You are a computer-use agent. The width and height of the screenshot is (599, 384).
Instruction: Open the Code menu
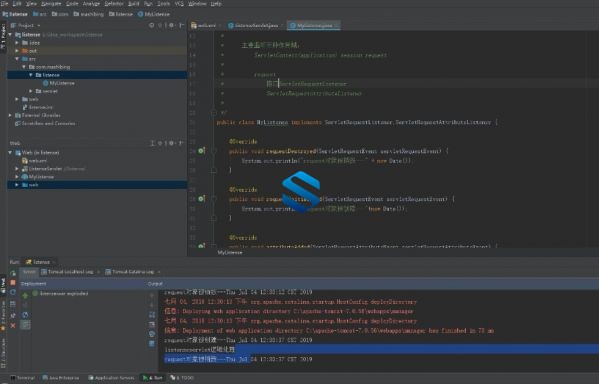72,3
